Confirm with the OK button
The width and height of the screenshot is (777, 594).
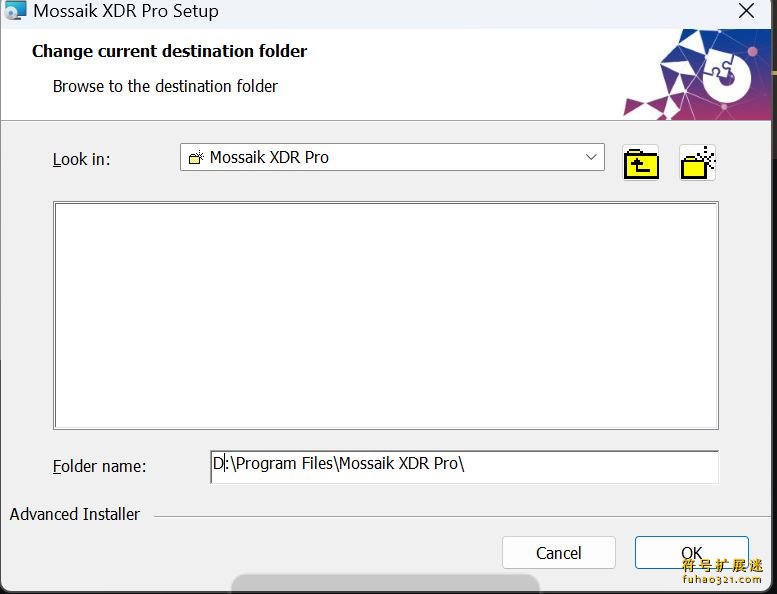(x=691, y=552)
